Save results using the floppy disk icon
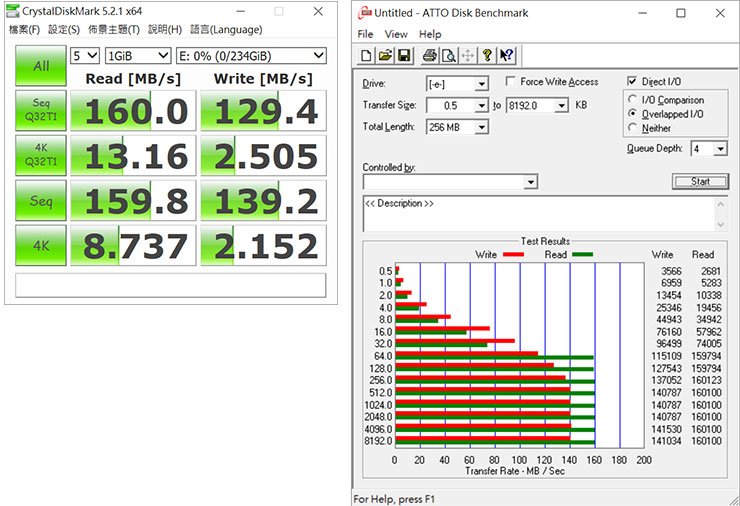Image resolution: width=740 pixels, height=506 pixels. (403, 55)
